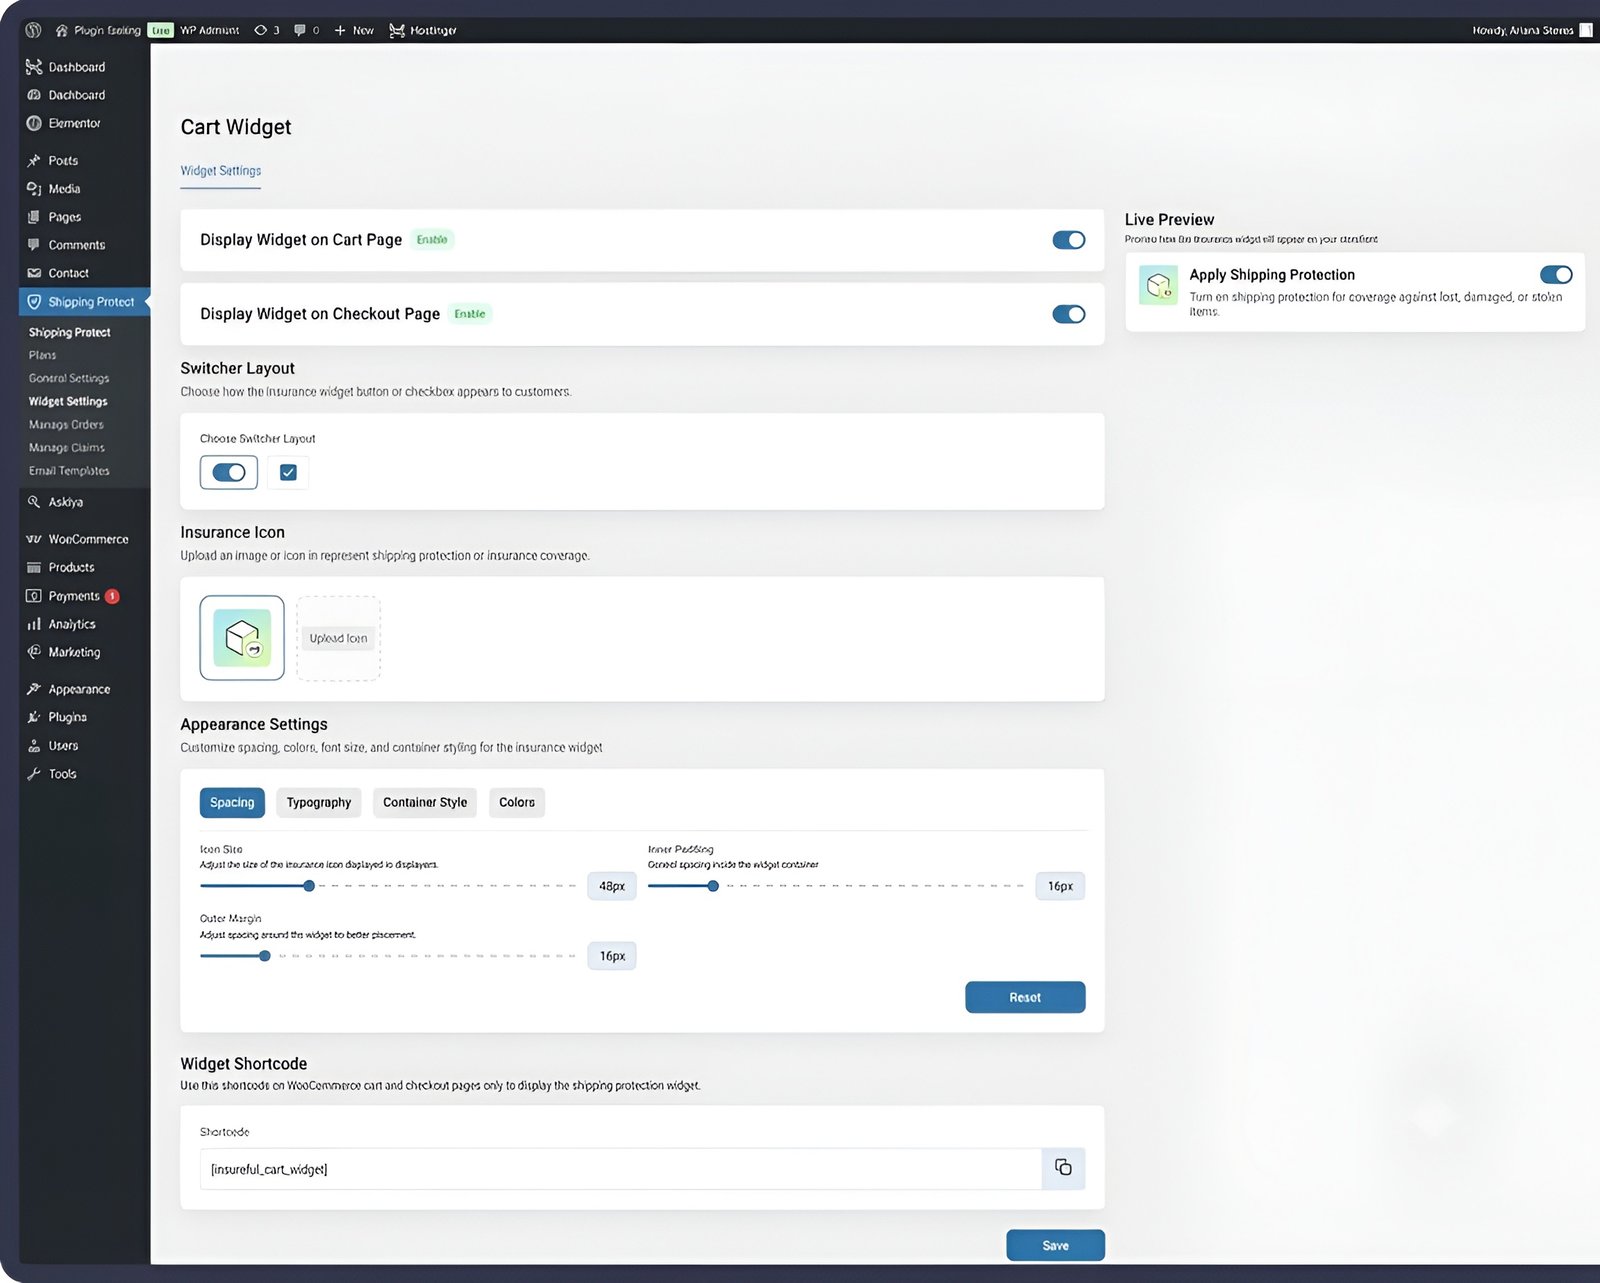This screenshot has height=1283, width=1600.
Task: Click the Analytics bar chart icon
Action: click(x=34, y=624)
